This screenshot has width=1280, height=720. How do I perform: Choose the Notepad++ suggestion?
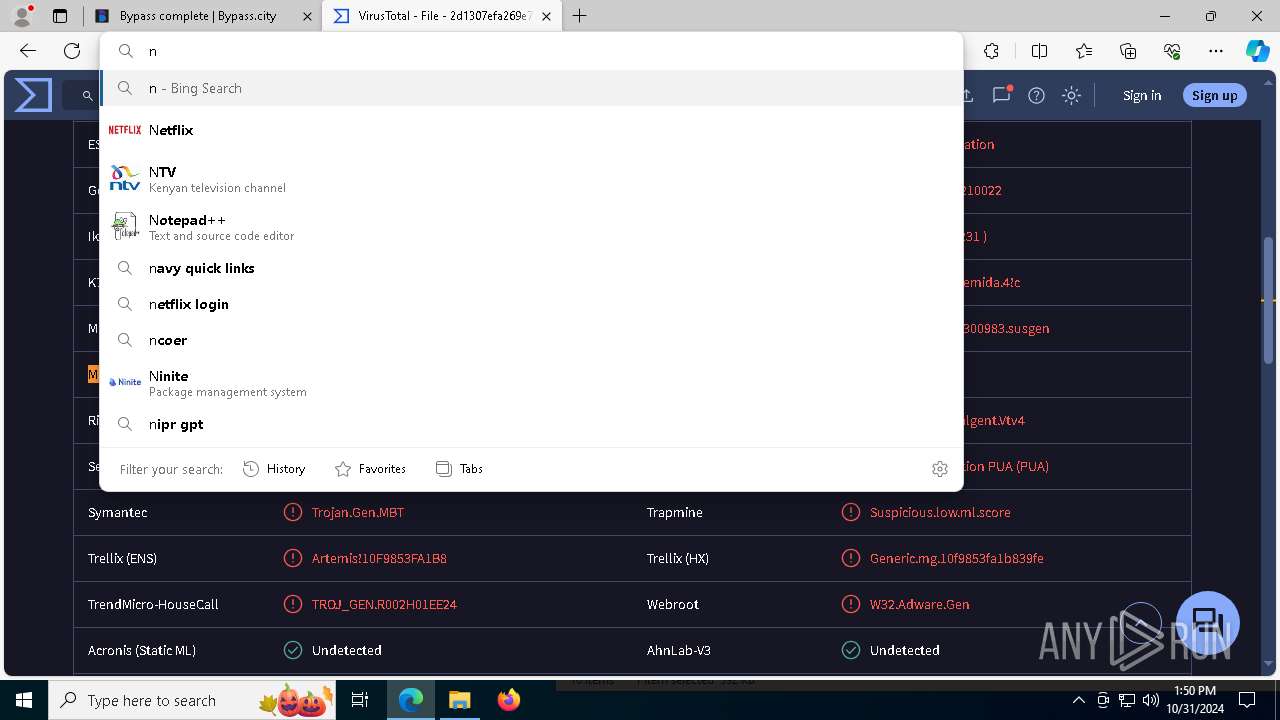pos(531,227)
